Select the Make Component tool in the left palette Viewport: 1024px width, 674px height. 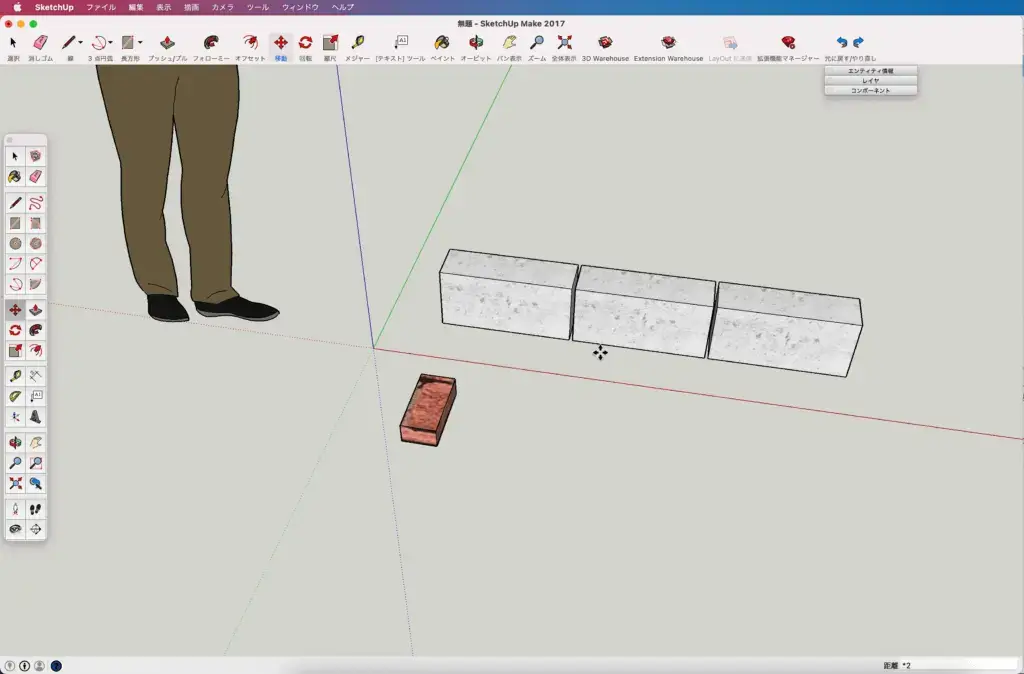click(x=35, y=156)
